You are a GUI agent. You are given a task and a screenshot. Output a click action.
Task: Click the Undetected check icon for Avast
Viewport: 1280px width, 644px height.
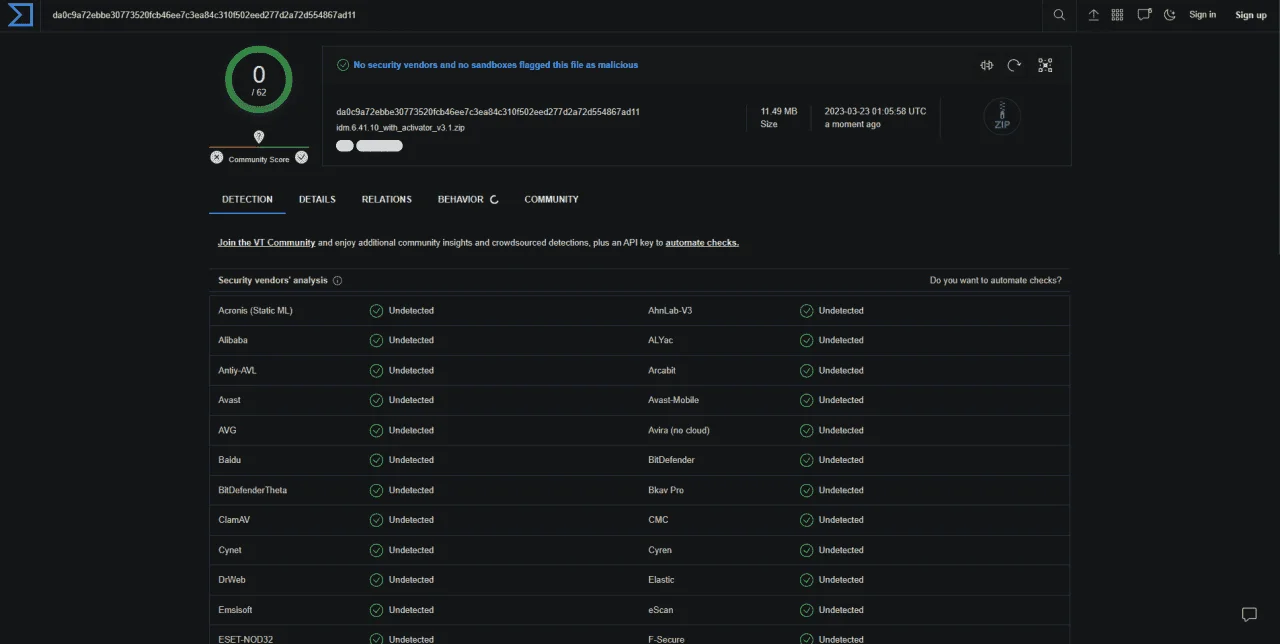377,401
